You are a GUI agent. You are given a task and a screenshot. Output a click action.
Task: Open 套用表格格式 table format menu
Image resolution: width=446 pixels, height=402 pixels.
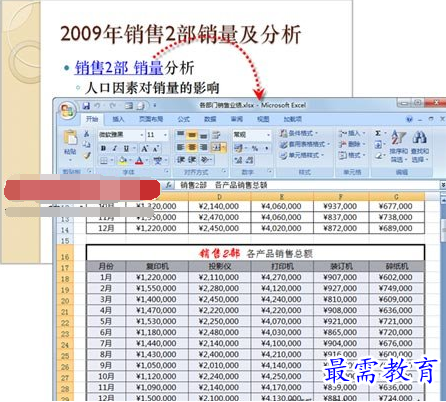click(x=305, y=144)
